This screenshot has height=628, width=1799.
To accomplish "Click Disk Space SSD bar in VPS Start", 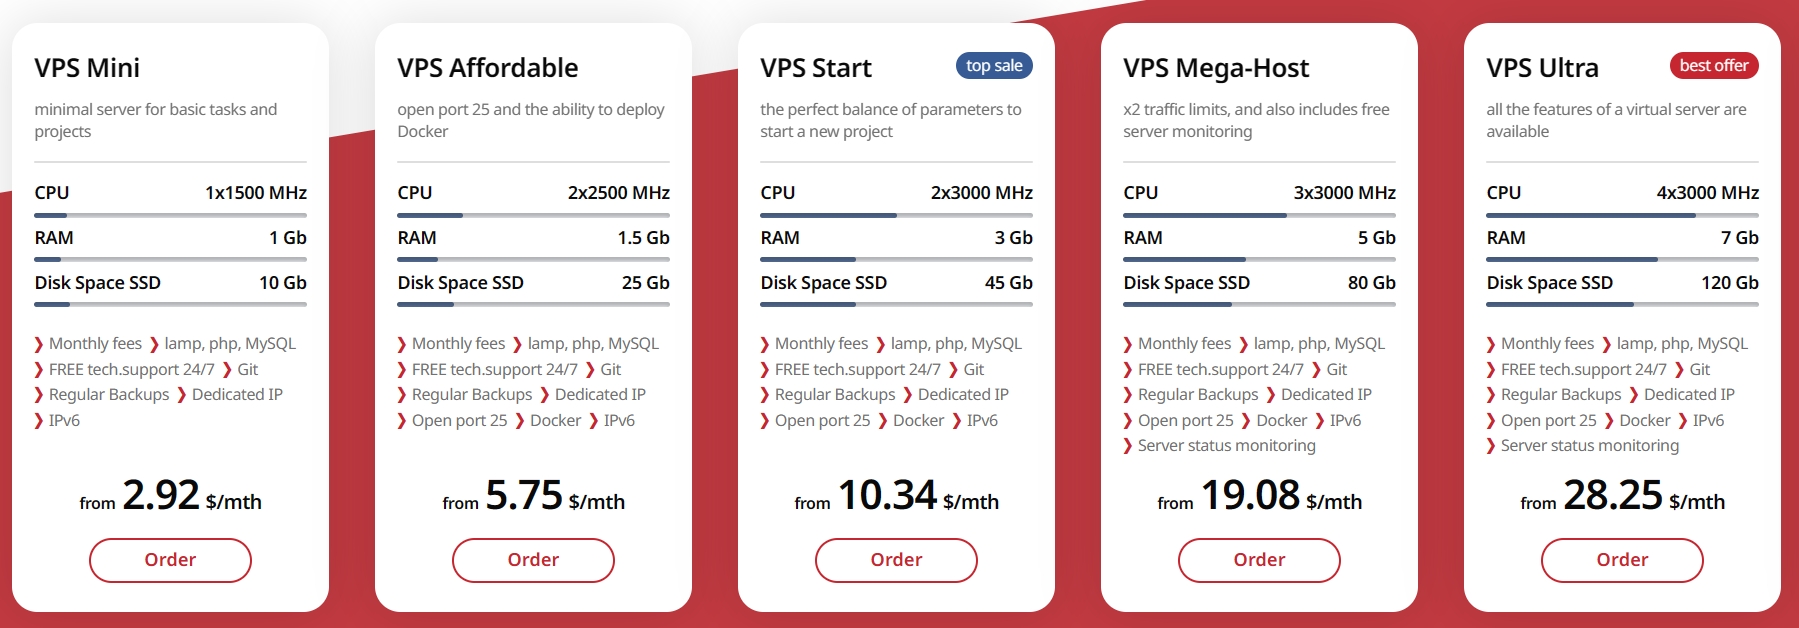I will [x=896, y=305].
